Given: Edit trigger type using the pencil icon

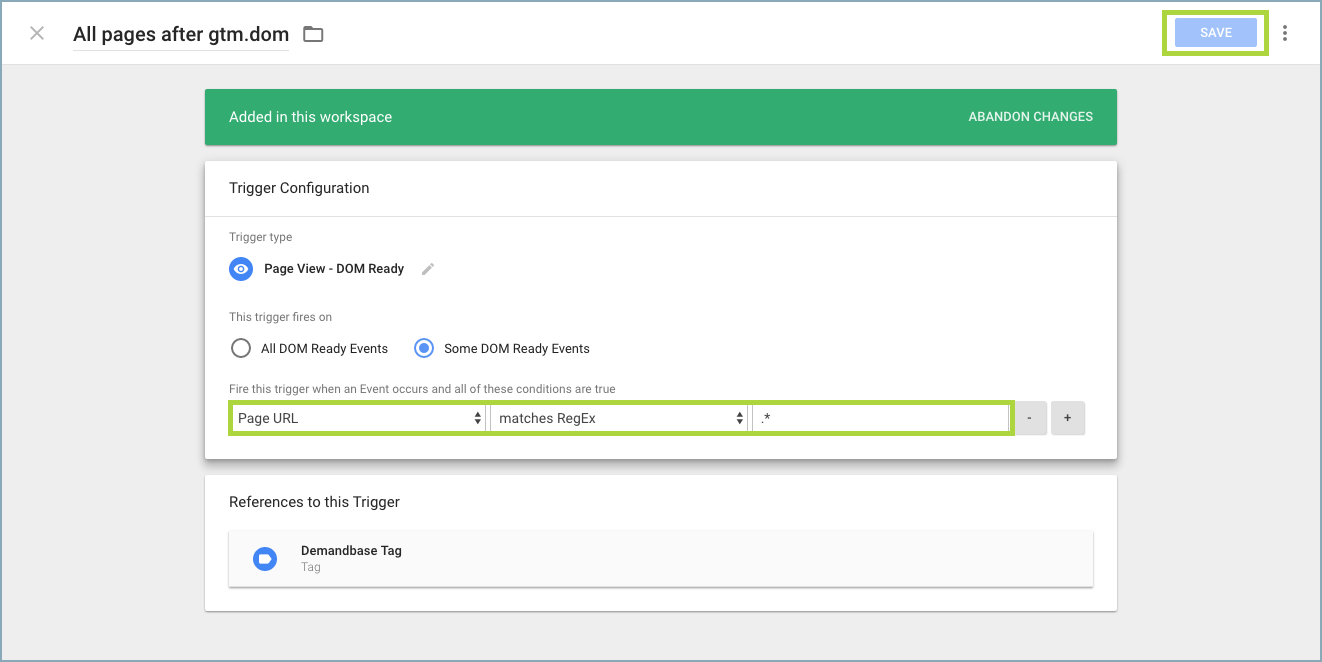Looking at the screenshot, I should click(428, 269).
